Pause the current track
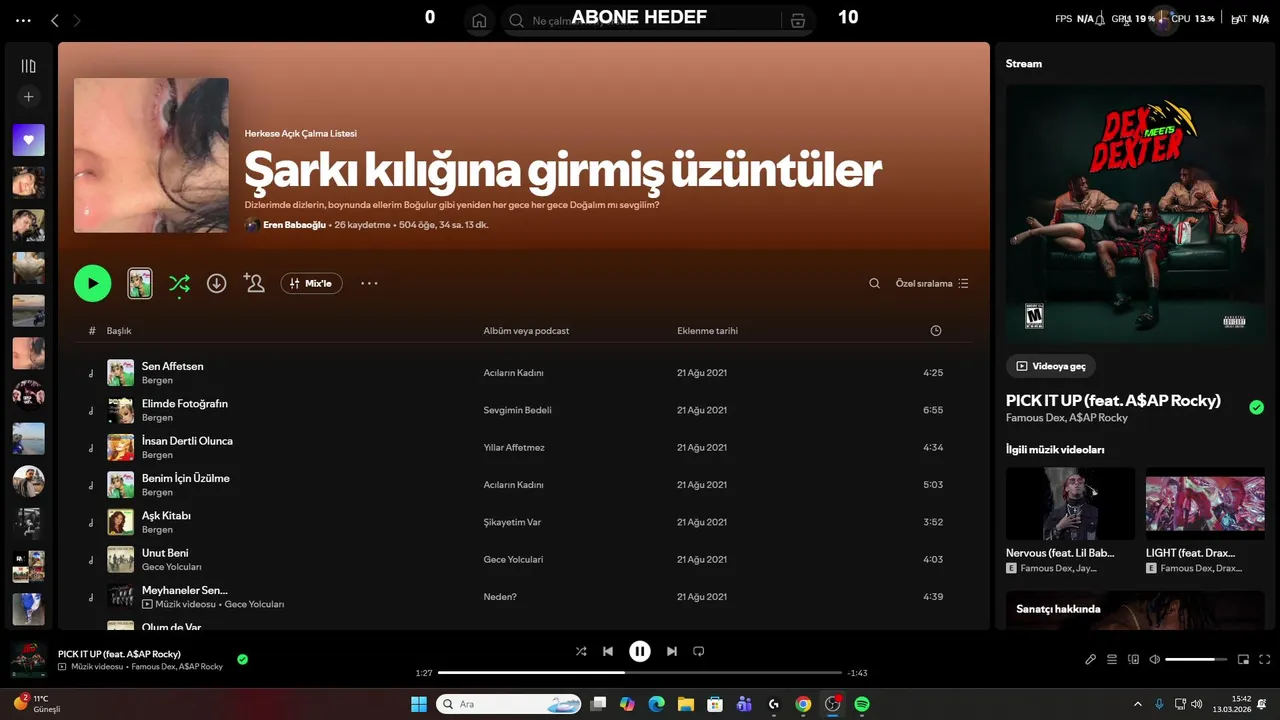1280x720 pixels. tap(640, 651)
